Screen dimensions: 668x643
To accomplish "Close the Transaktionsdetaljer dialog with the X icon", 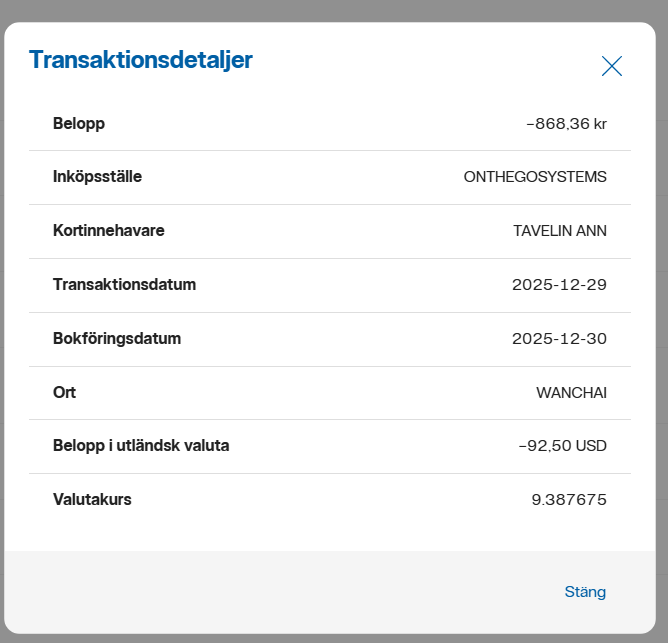I will [612, 66].
